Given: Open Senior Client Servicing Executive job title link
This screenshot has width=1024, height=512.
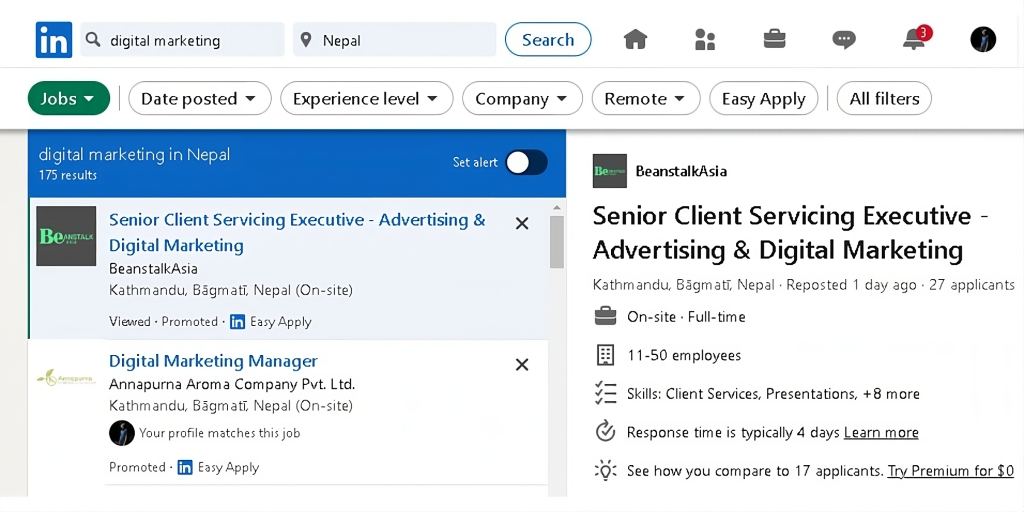Looking at the screenshot, I should tap(297, 232).
